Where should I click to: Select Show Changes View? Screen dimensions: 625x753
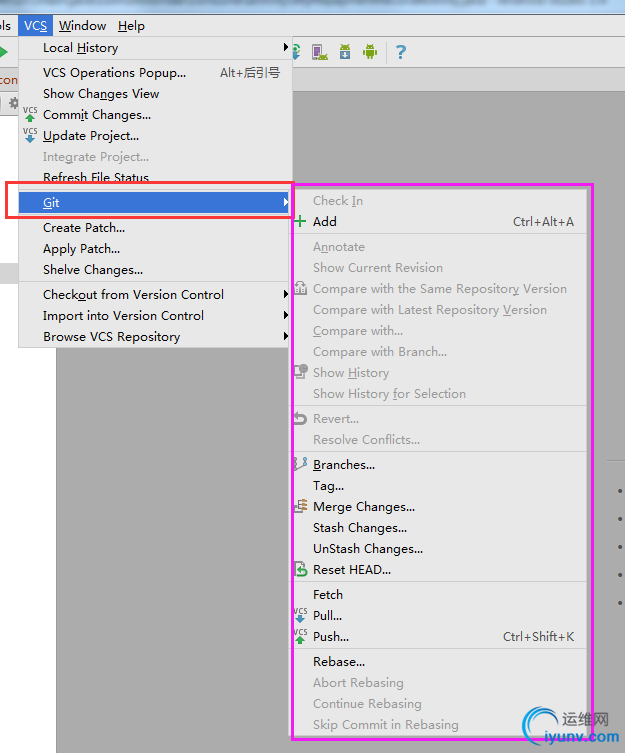155,94
